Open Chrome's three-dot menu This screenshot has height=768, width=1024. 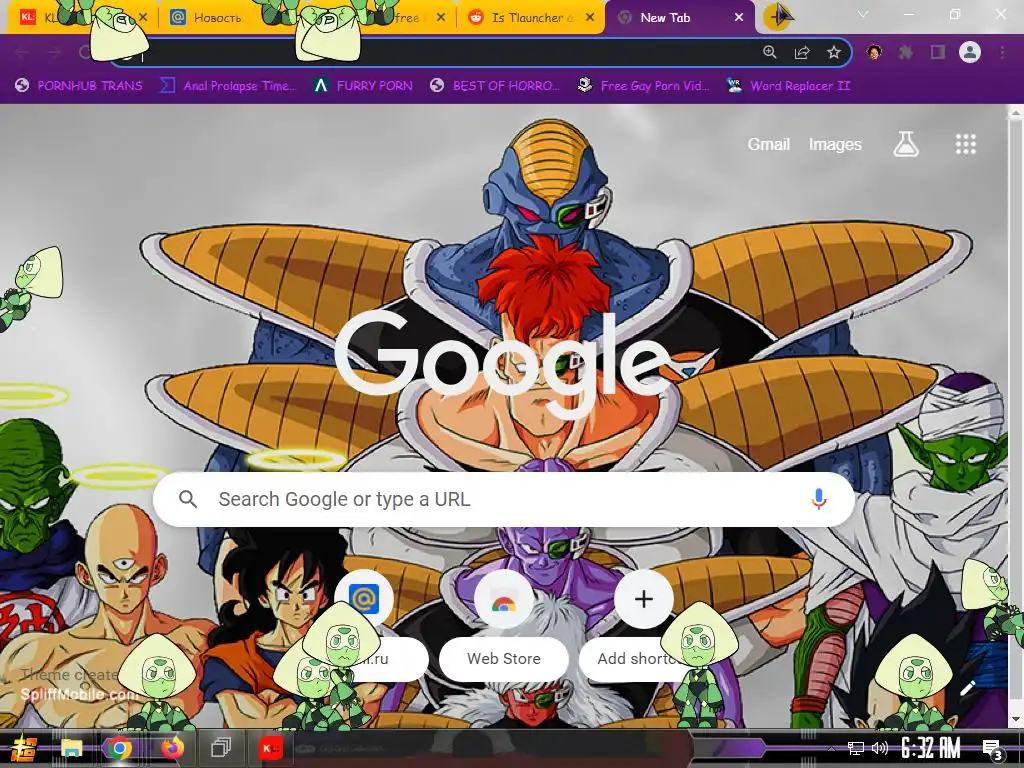[1002, 53]
